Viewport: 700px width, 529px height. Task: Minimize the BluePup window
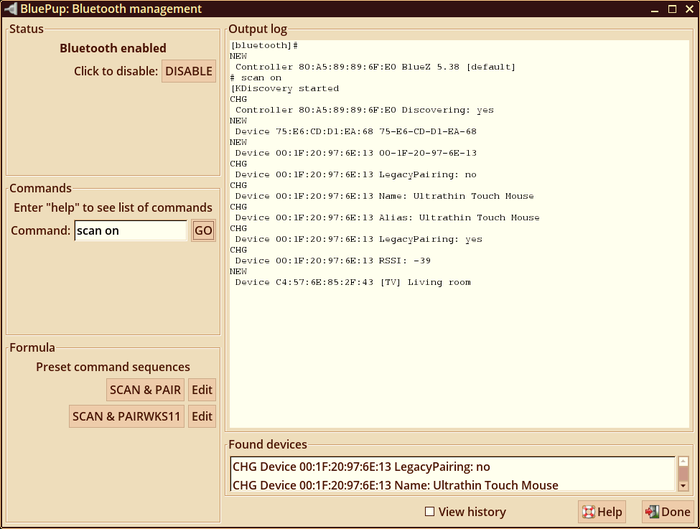[x=654, y=9]
